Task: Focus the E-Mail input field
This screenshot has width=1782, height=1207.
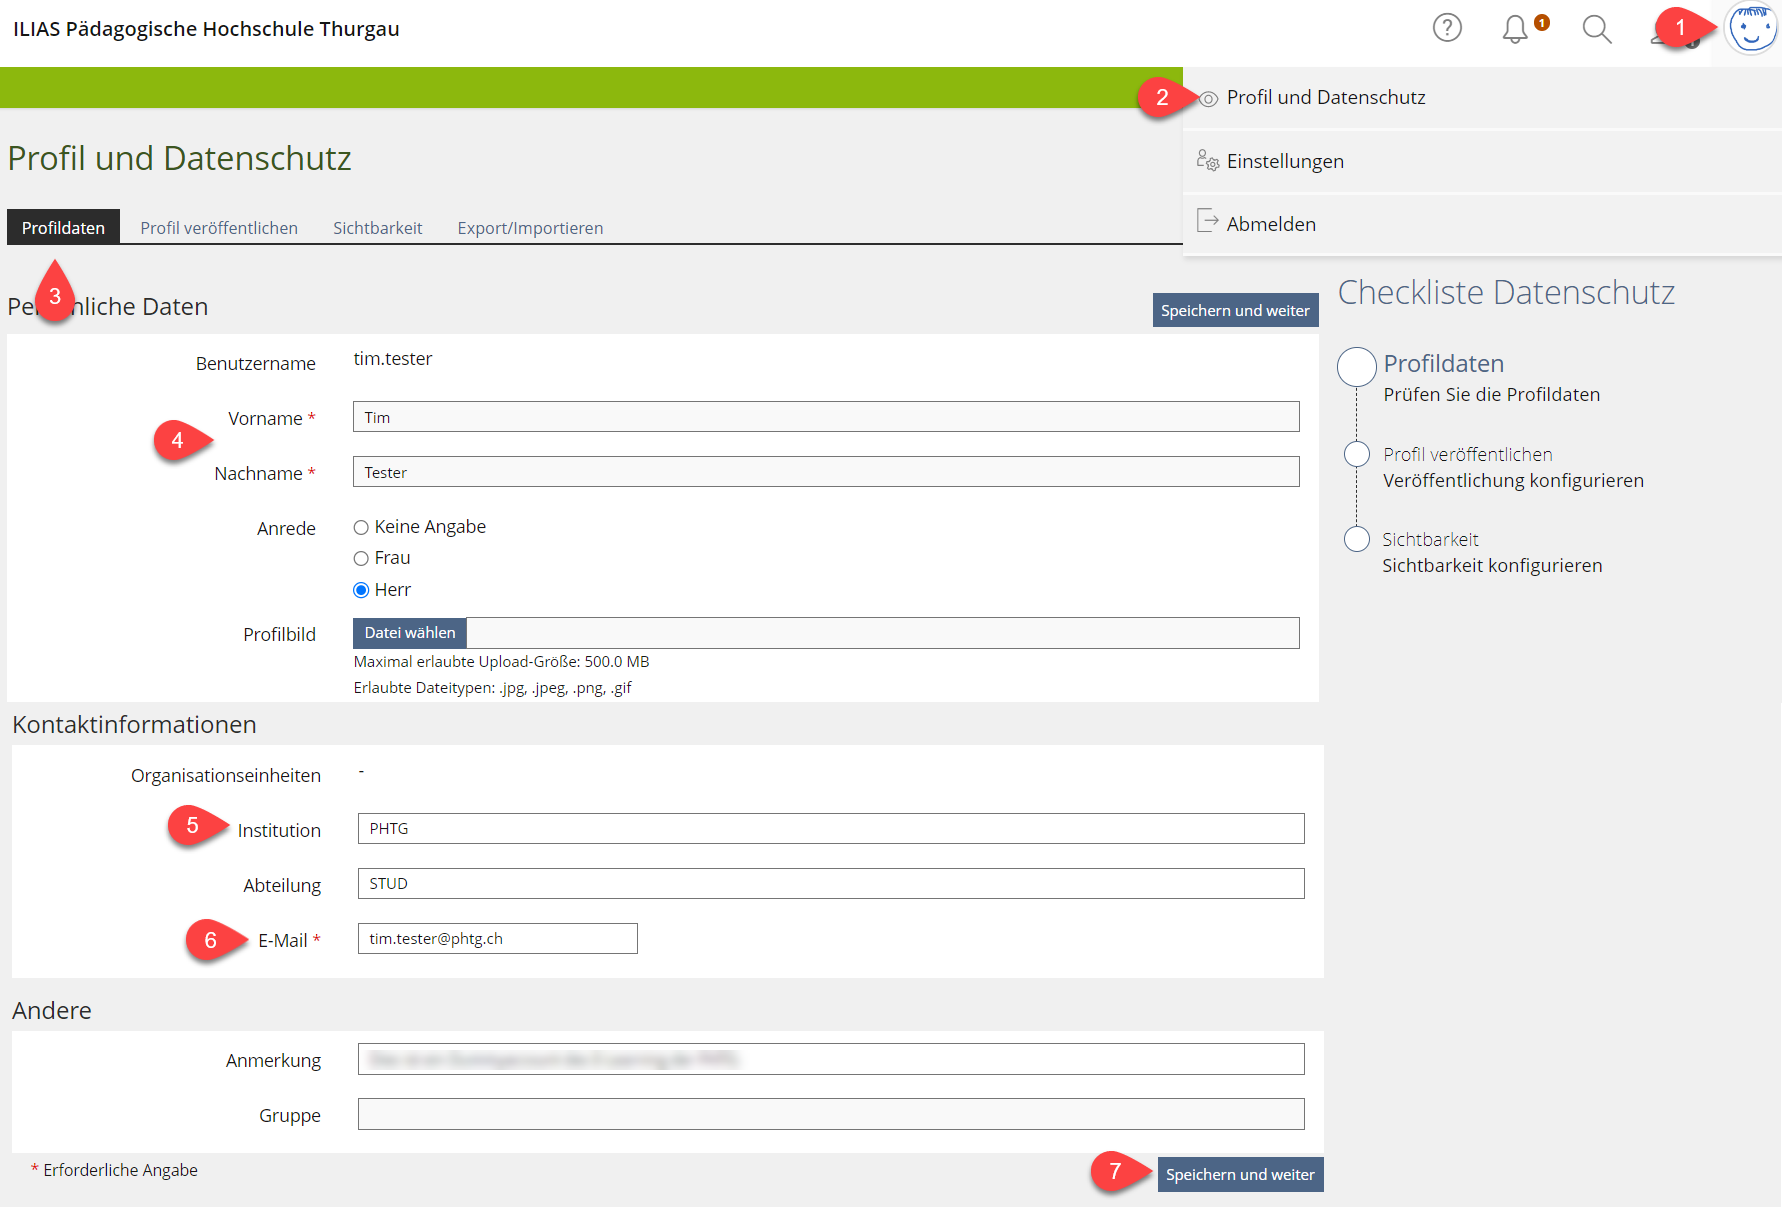Action: pos(497,938)
